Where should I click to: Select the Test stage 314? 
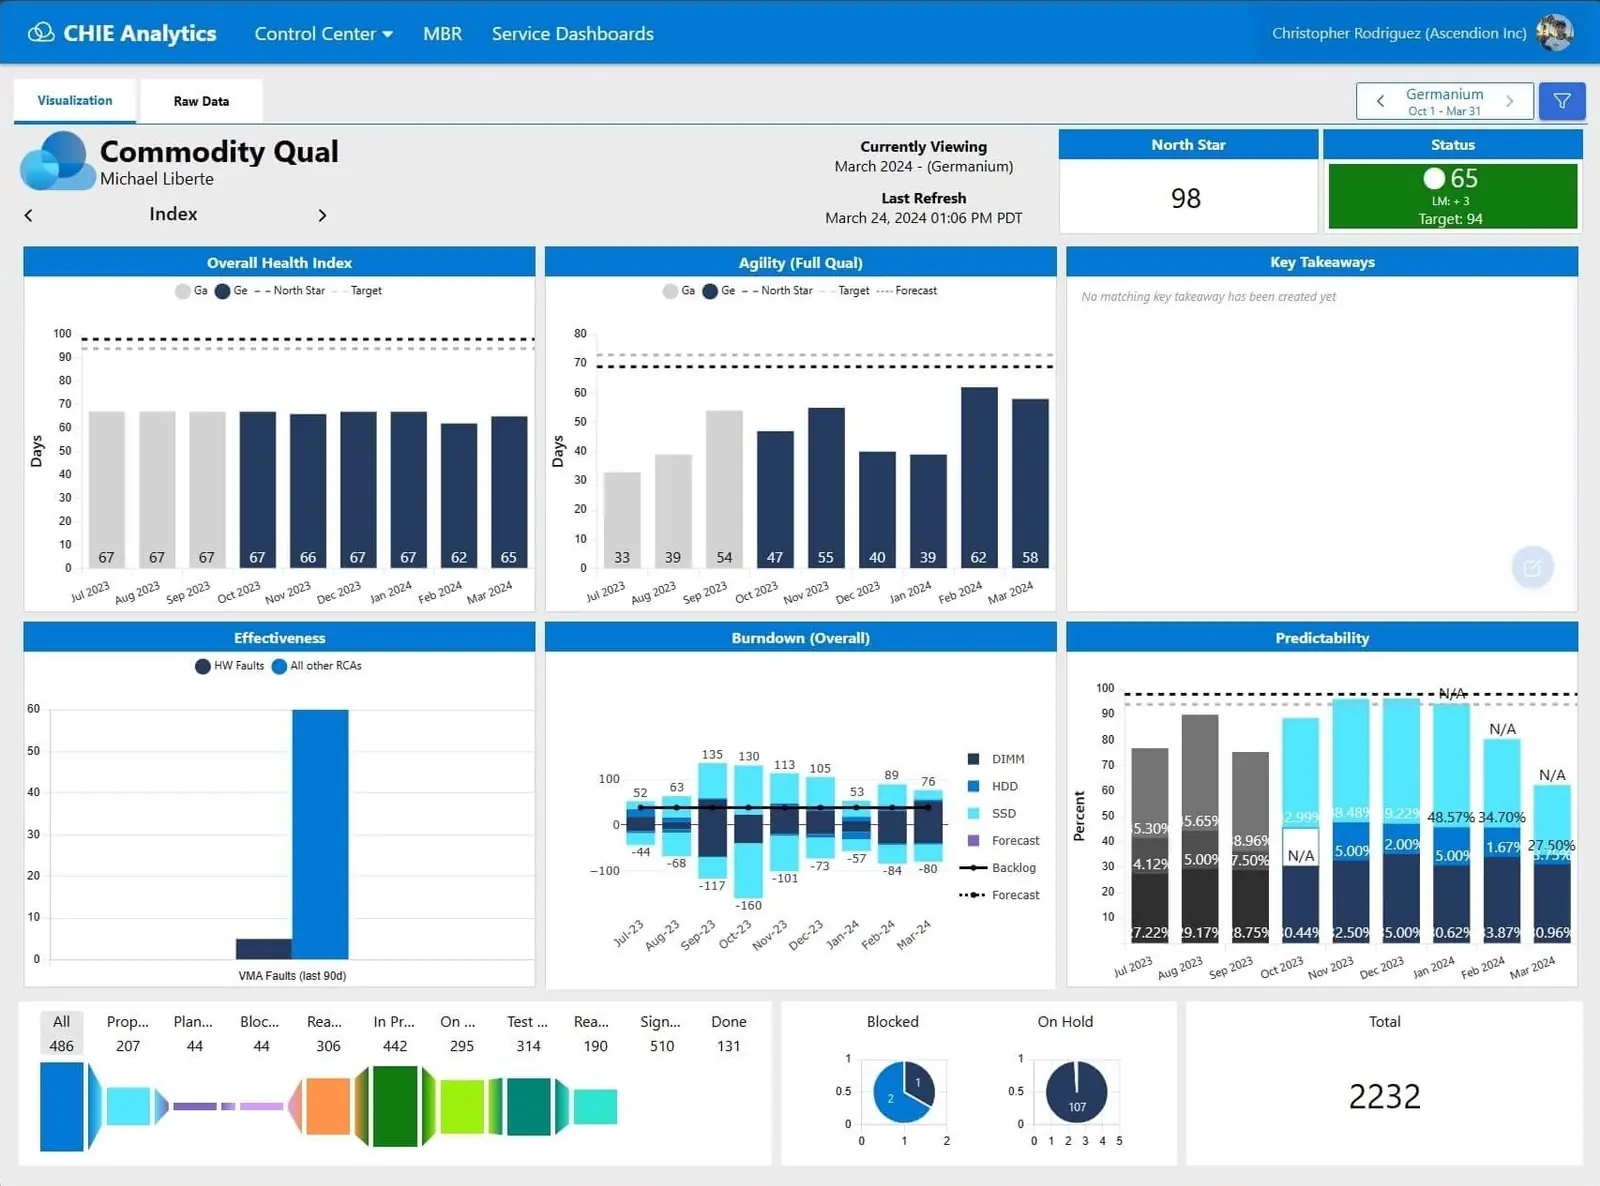click(528, 1034)
